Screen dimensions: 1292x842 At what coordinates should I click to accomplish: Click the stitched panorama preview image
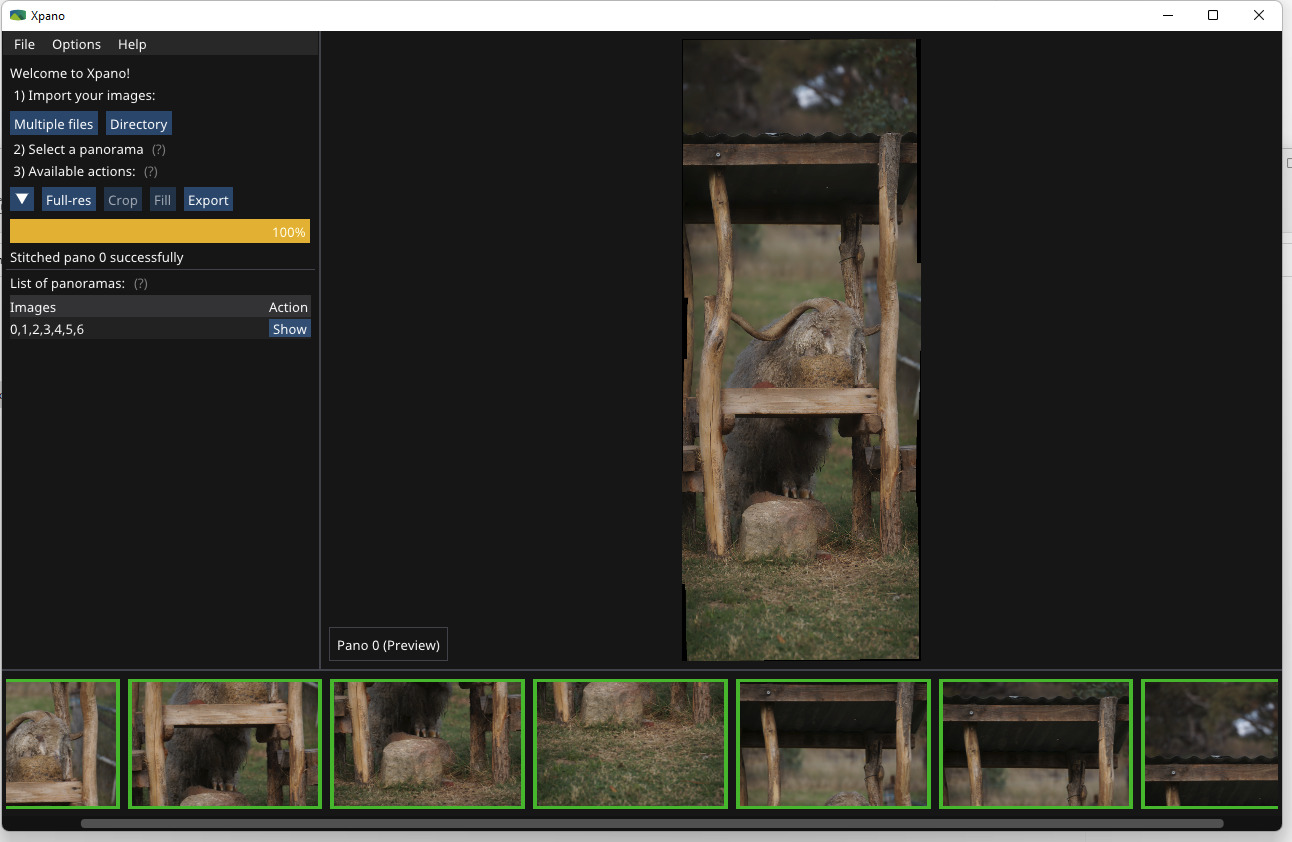coord(800,350)
